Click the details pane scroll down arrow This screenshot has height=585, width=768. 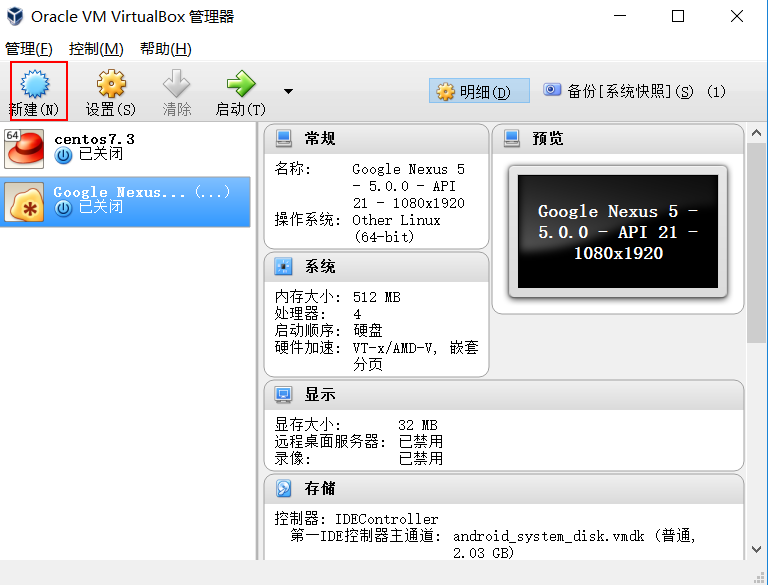tap(756, 550)
